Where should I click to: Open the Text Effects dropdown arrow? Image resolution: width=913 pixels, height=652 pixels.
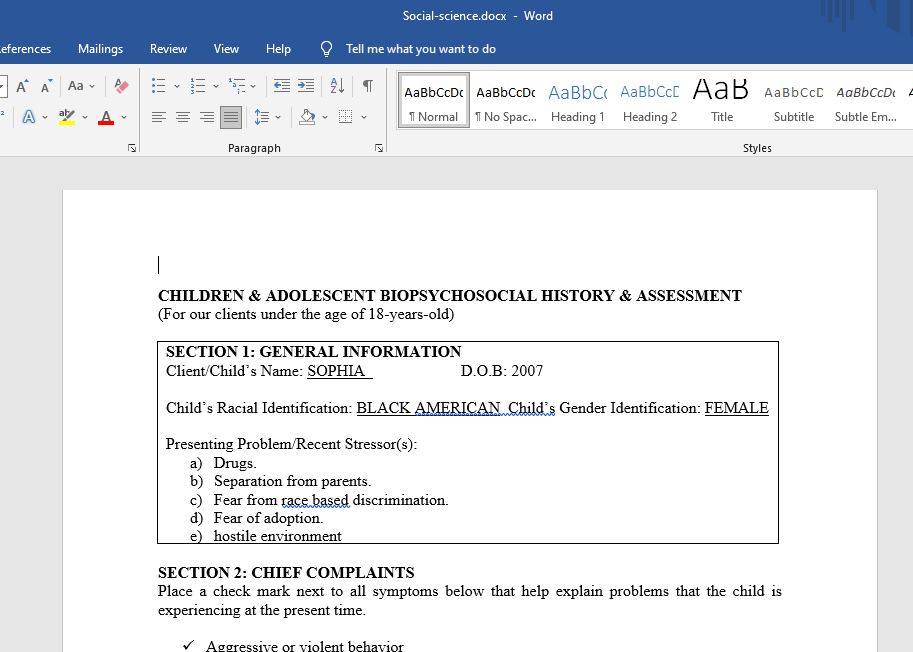pyautogui.click(x=45, y=117)
